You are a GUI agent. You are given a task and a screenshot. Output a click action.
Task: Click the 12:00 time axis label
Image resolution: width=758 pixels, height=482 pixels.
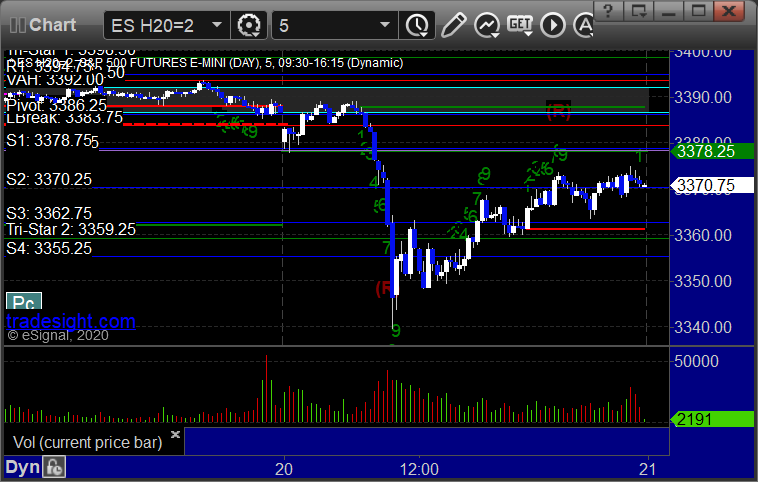coord(419,469)
